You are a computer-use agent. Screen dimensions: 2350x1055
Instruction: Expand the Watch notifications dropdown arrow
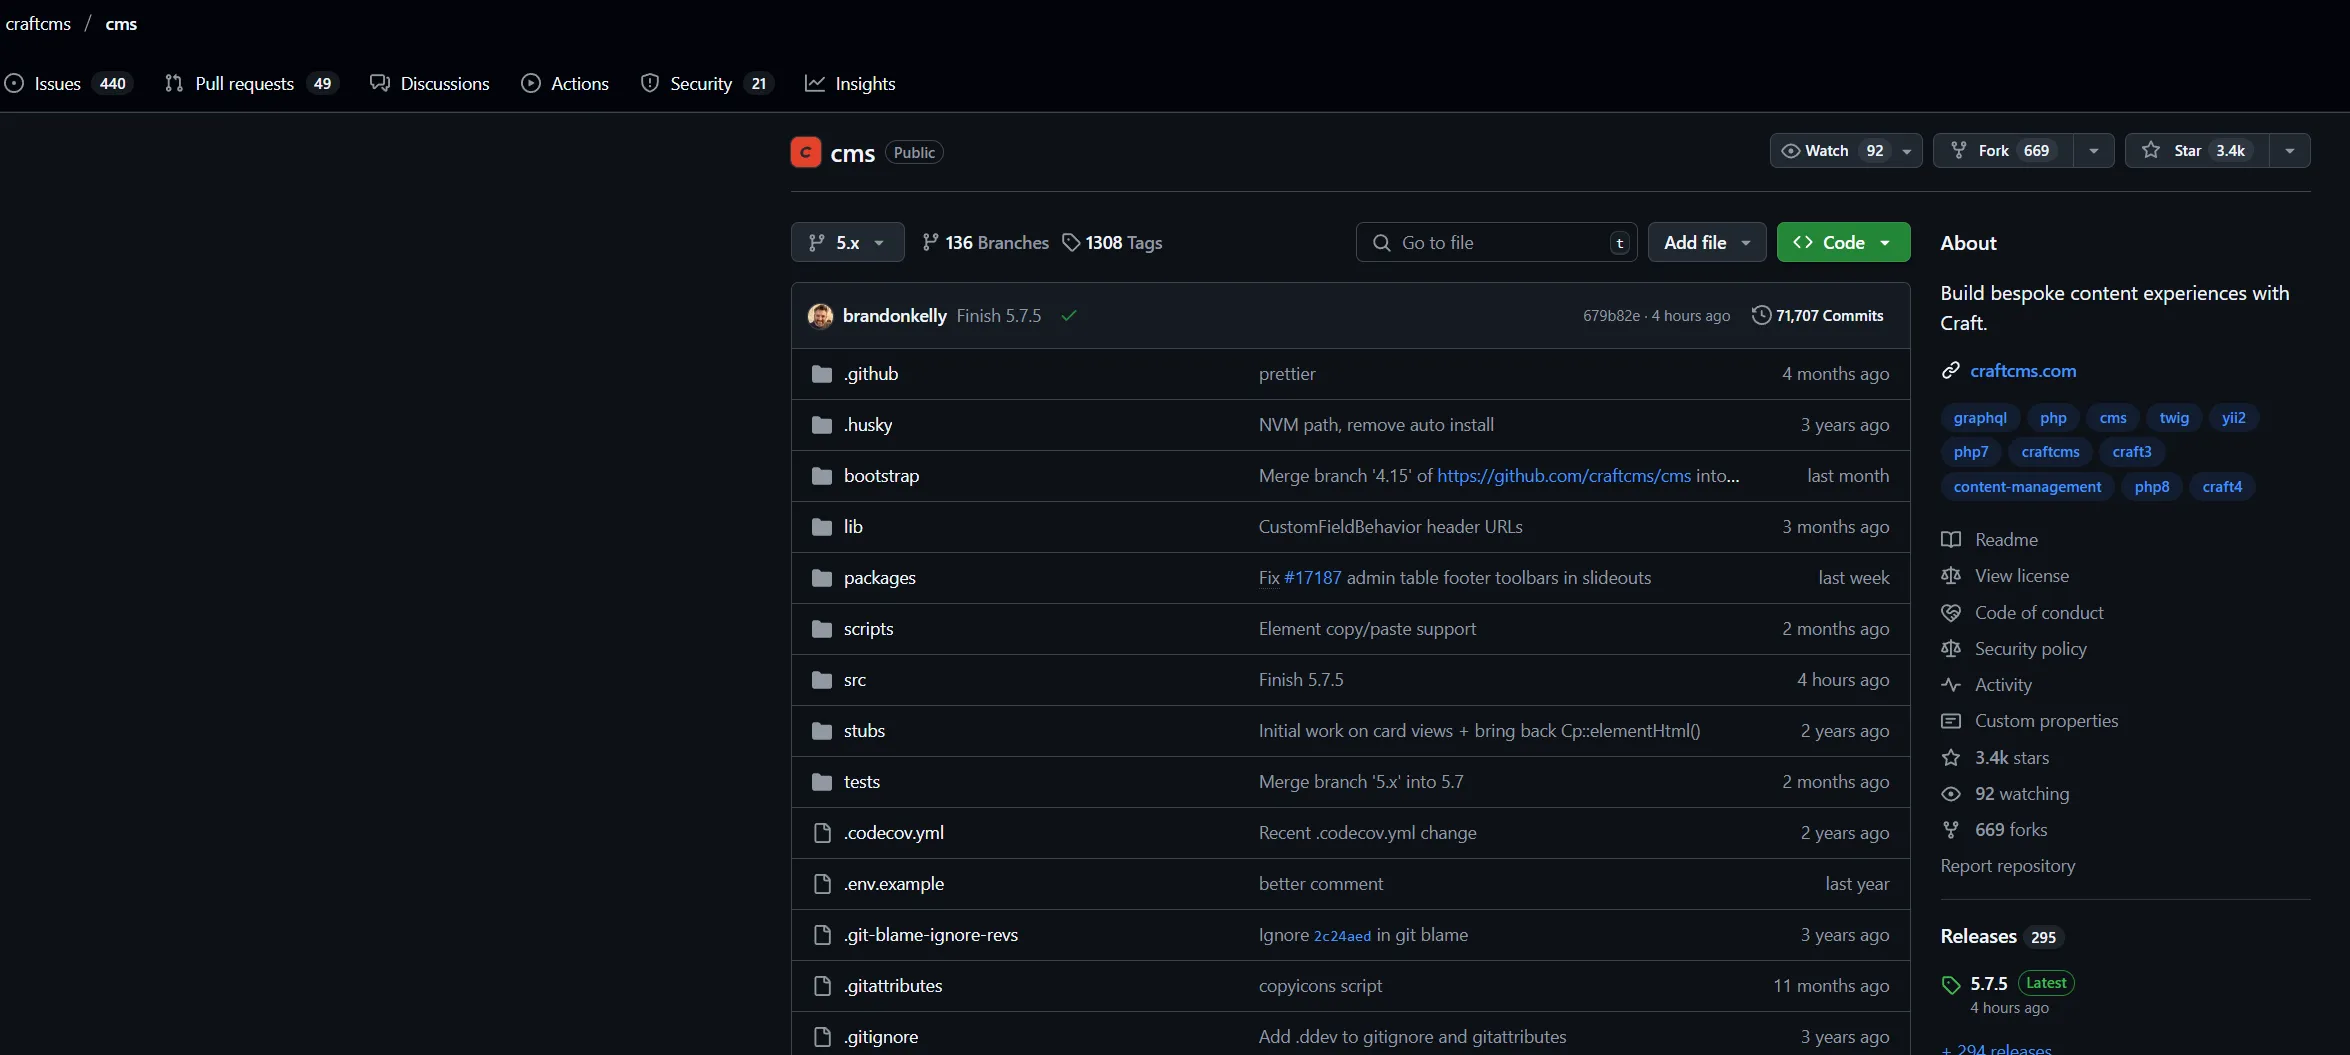pos(1907,151)
